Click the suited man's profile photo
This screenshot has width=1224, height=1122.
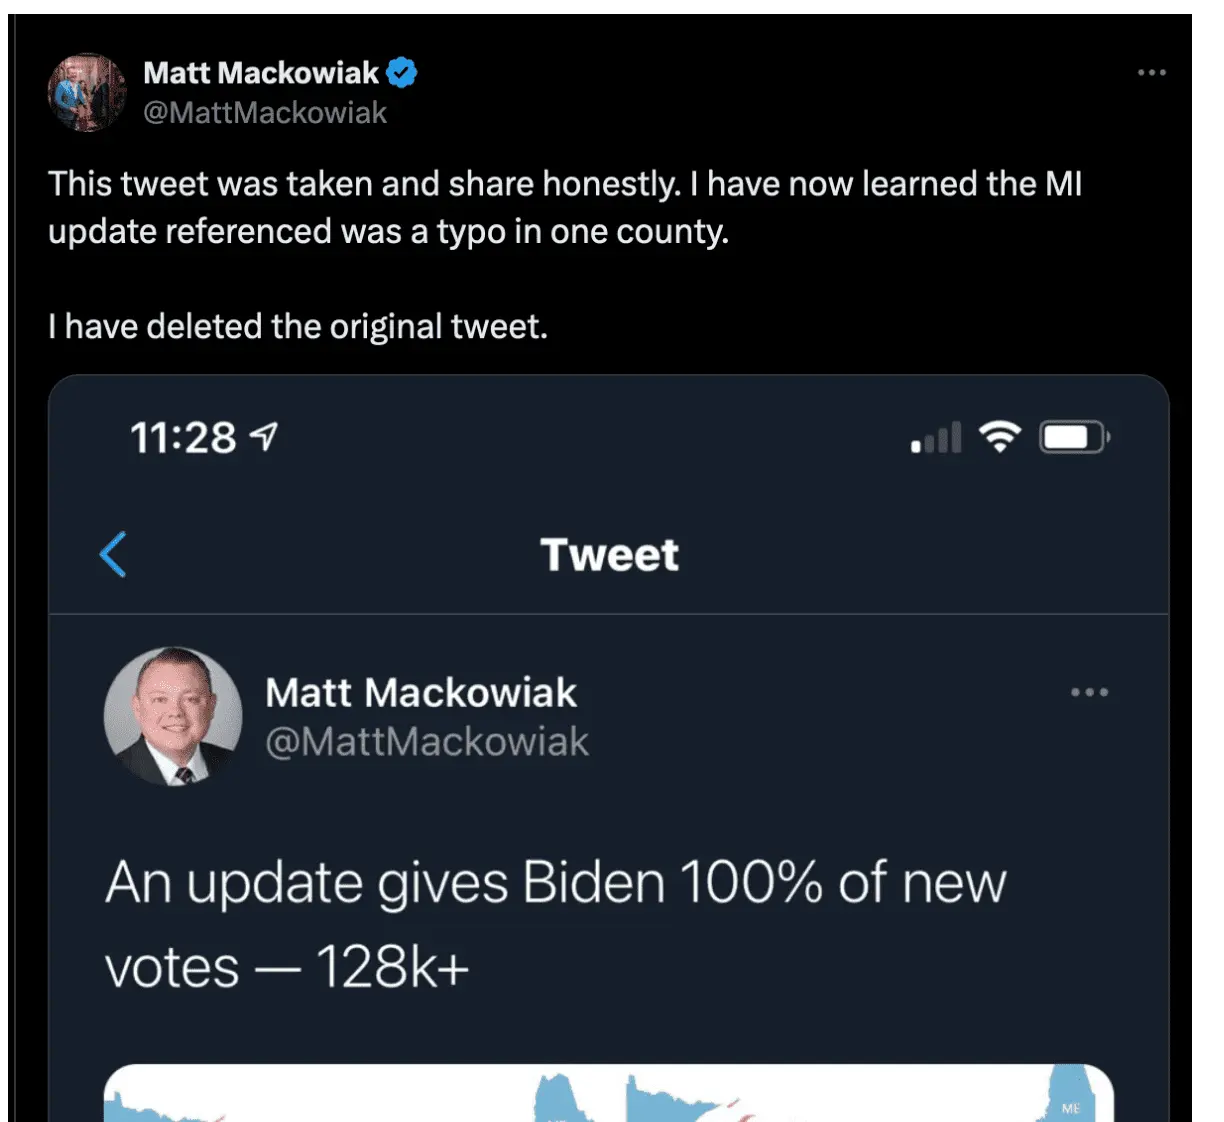point(173,716)
